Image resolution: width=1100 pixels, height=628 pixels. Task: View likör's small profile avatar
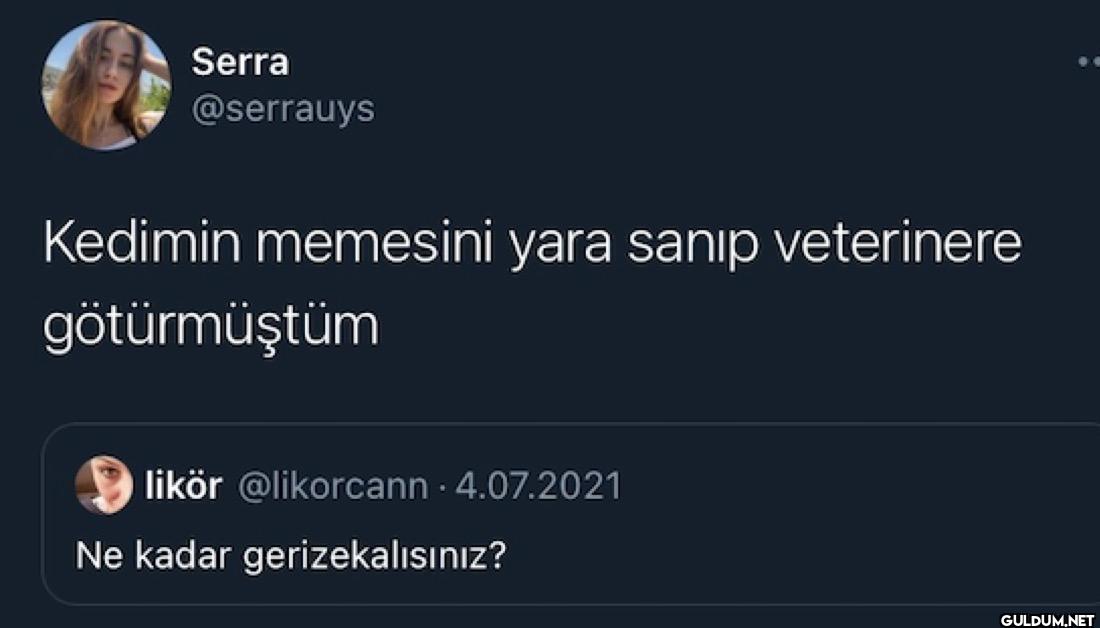(x=104, y=484)
